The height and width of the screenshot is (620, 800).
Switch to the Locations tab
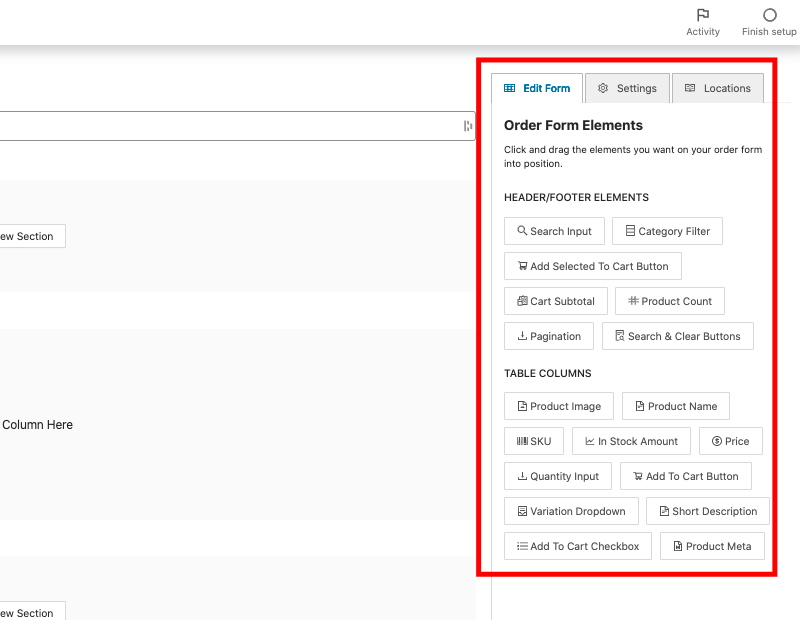pyautogui.click(x=717, y=88)
